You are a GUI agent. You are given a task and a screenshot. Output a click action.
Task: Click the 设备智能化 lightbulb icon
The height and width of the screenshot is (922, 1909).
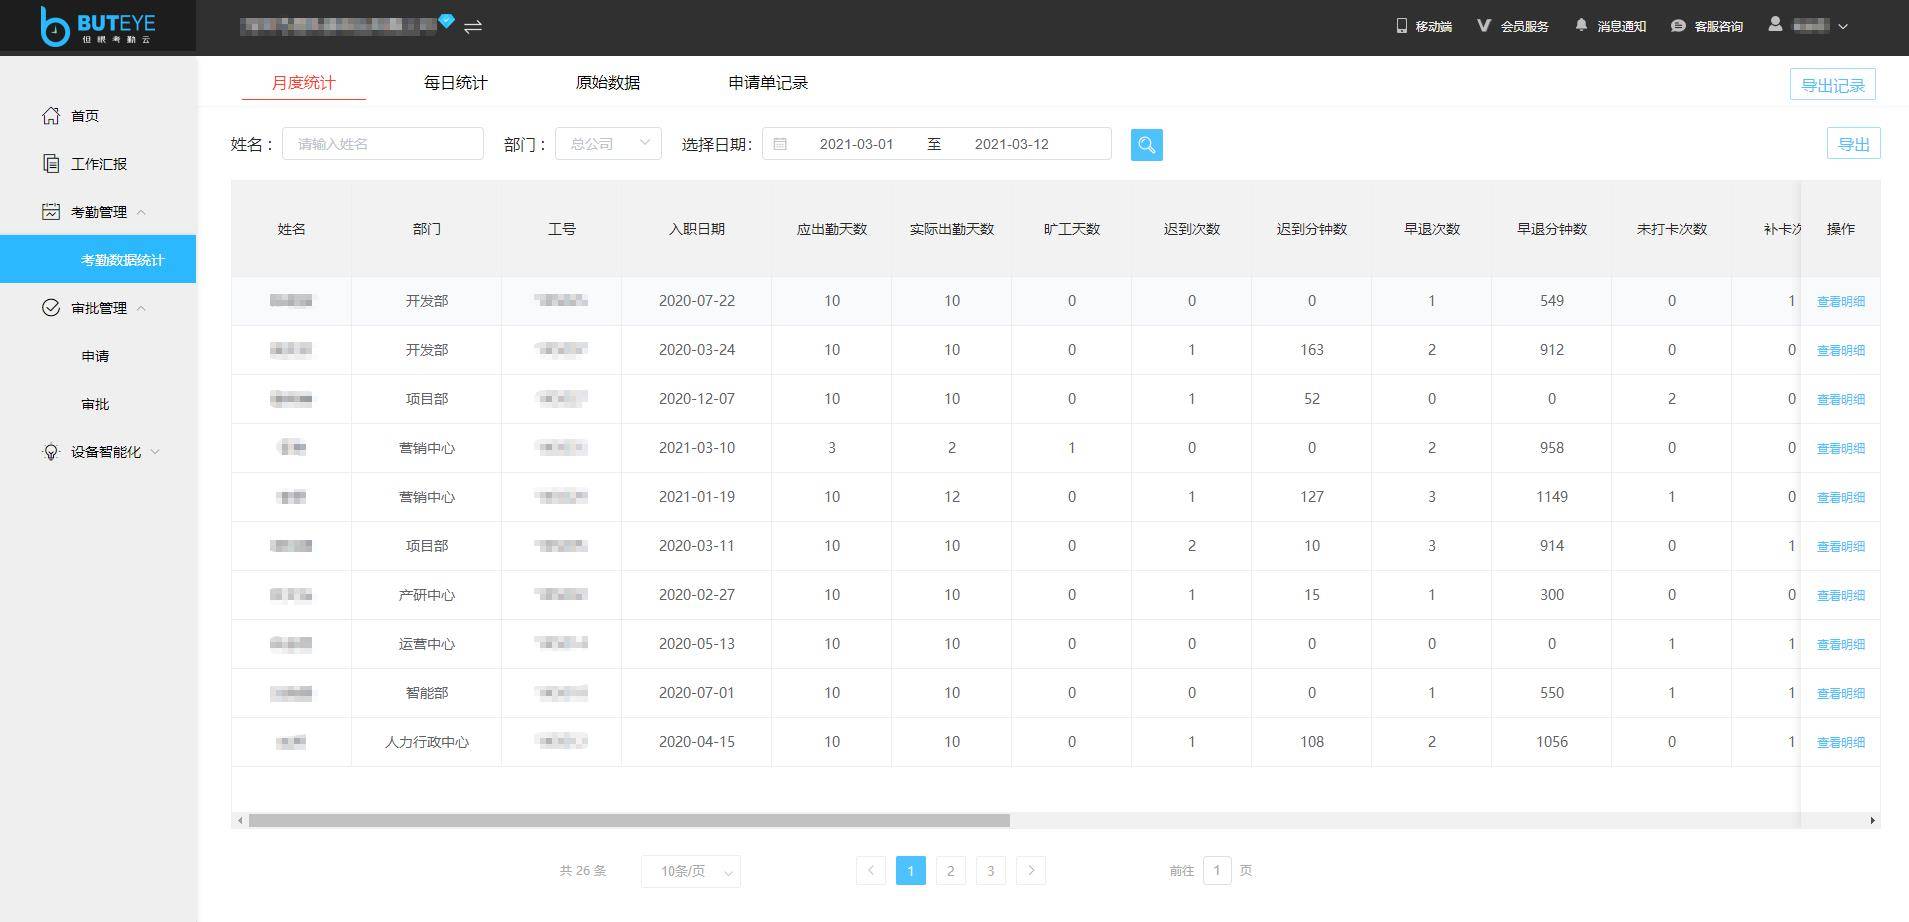click(51, 452)
